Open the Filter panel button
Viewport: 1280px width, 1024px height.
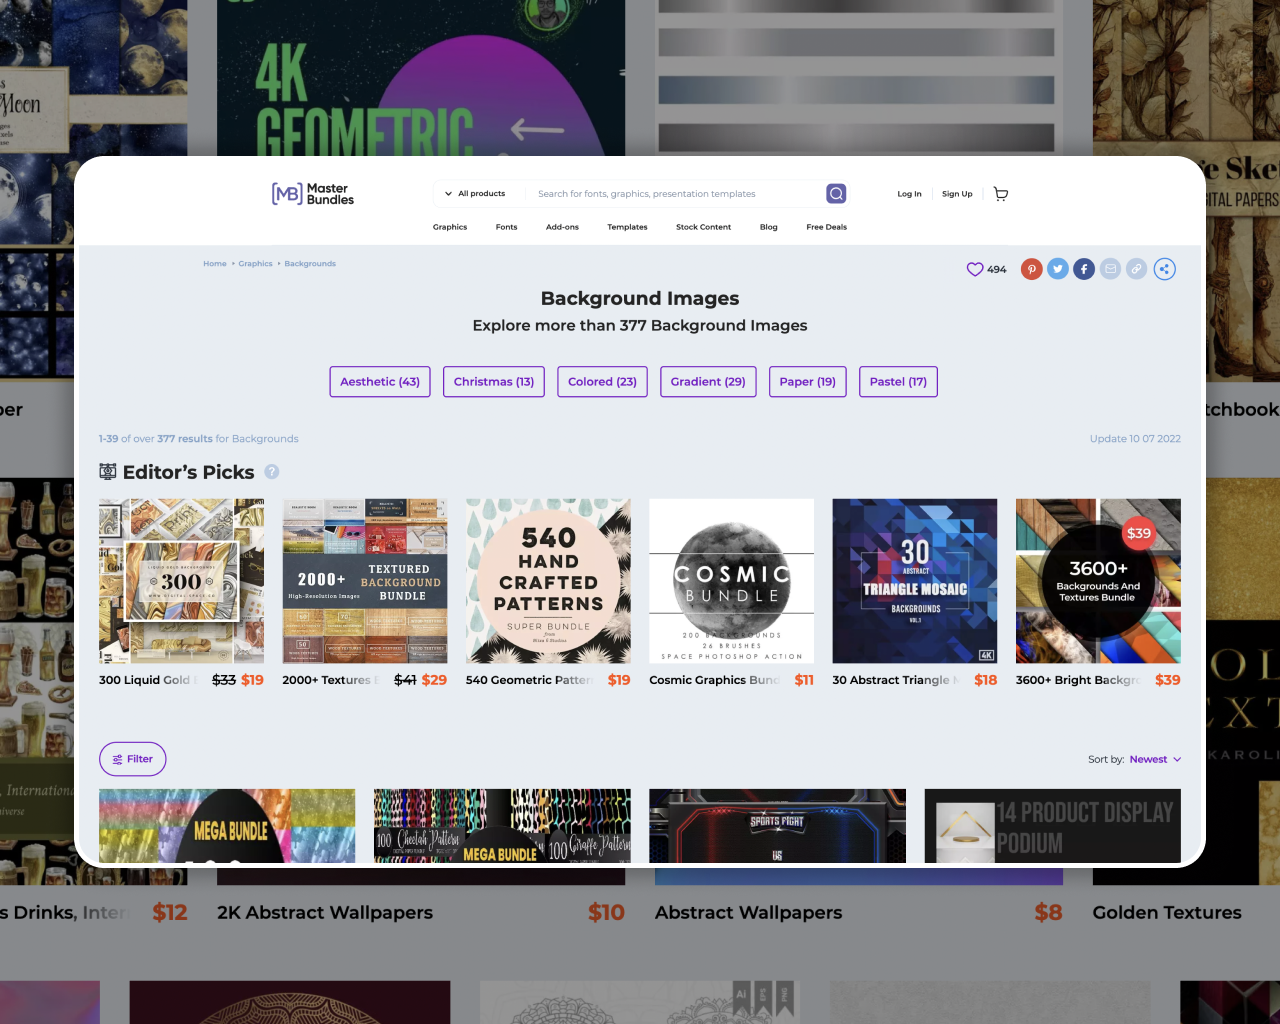pyautogui.click(x=133, y=759)
